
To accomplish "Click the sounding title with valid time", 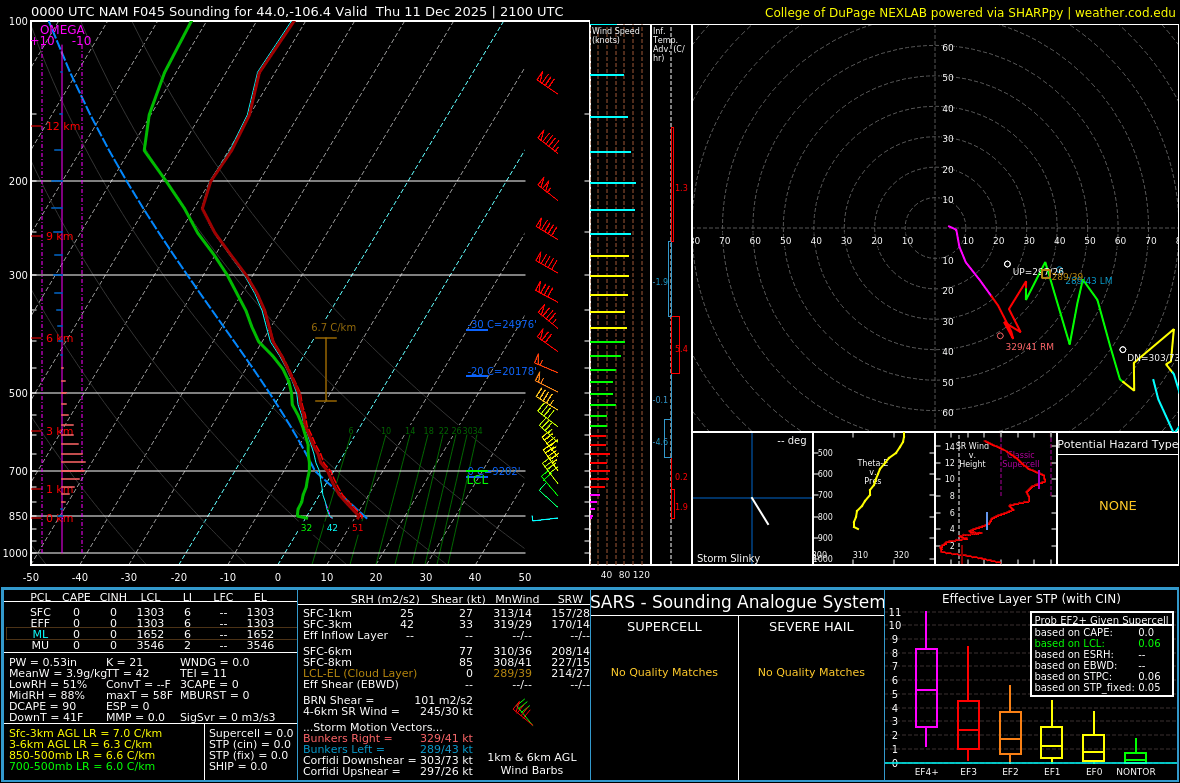I will [x=297, y=12].
